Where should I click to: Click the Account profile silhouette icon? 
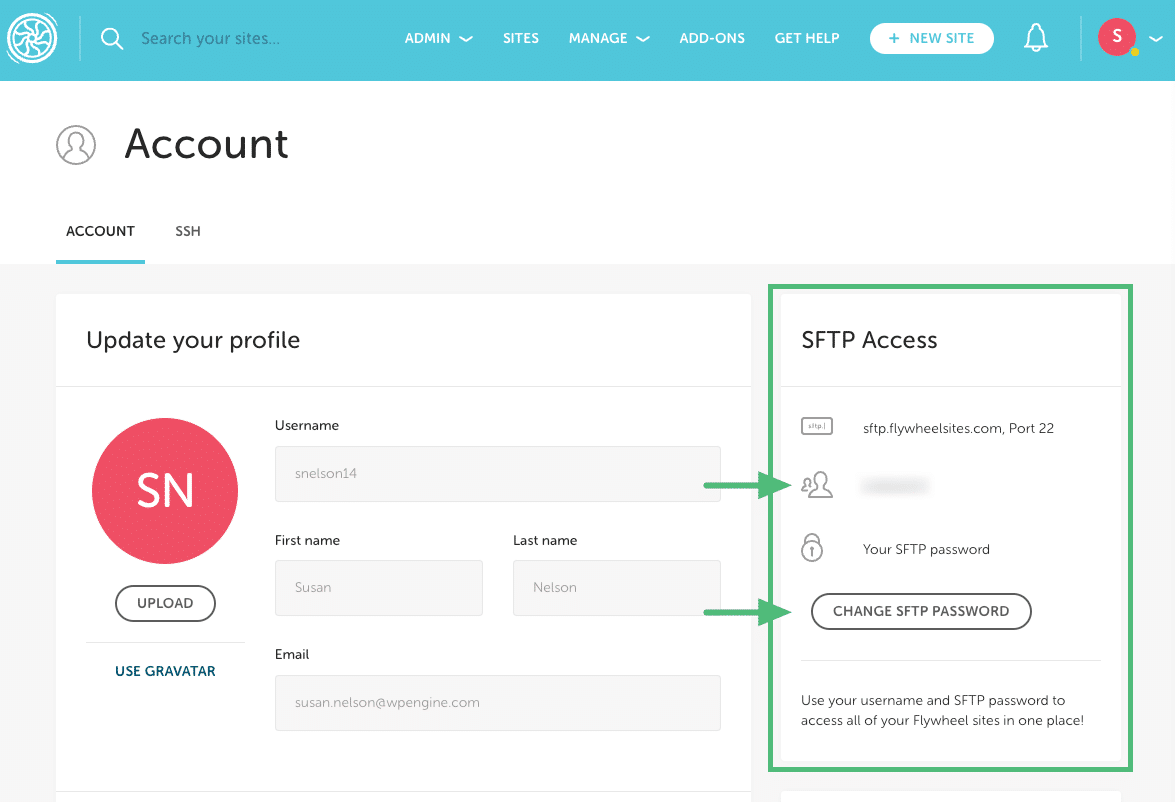(x=76, y=145)
